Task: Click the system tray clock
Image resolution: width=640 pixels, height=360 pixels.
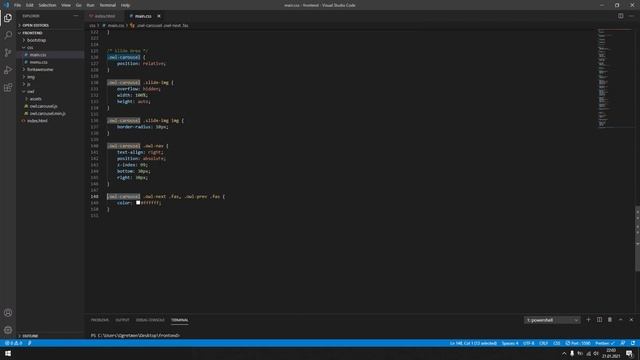Action: coord(611,353)
